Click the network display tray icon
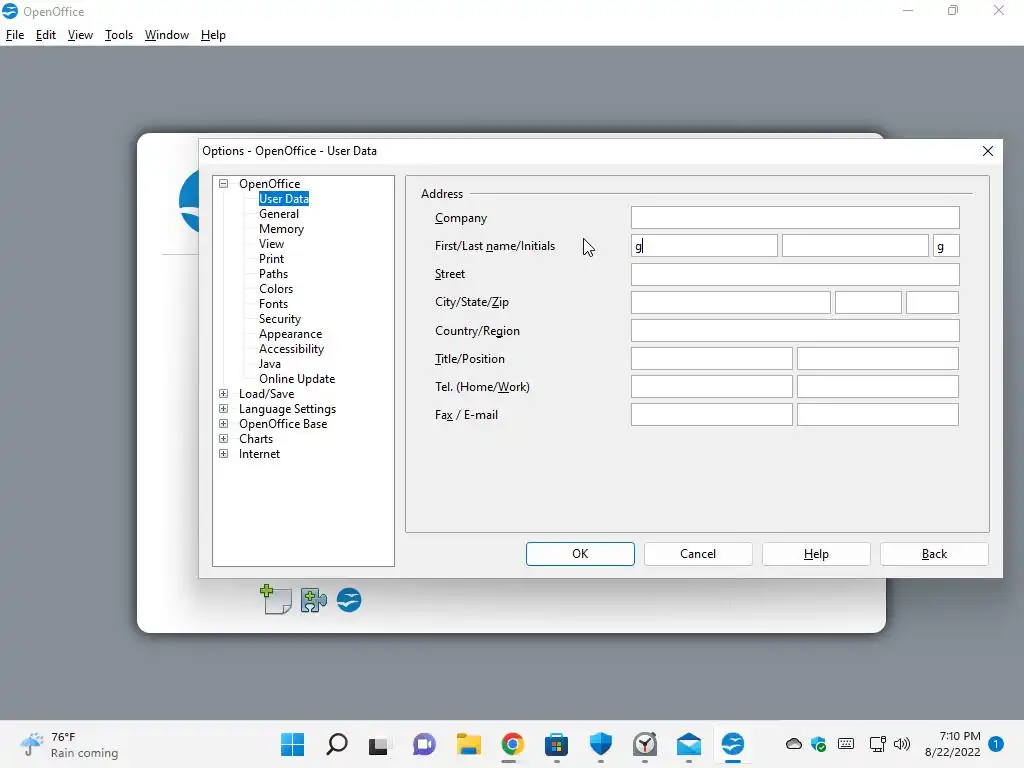The width and height of the screenshot is (1024, 768). [x=877, y=744]
